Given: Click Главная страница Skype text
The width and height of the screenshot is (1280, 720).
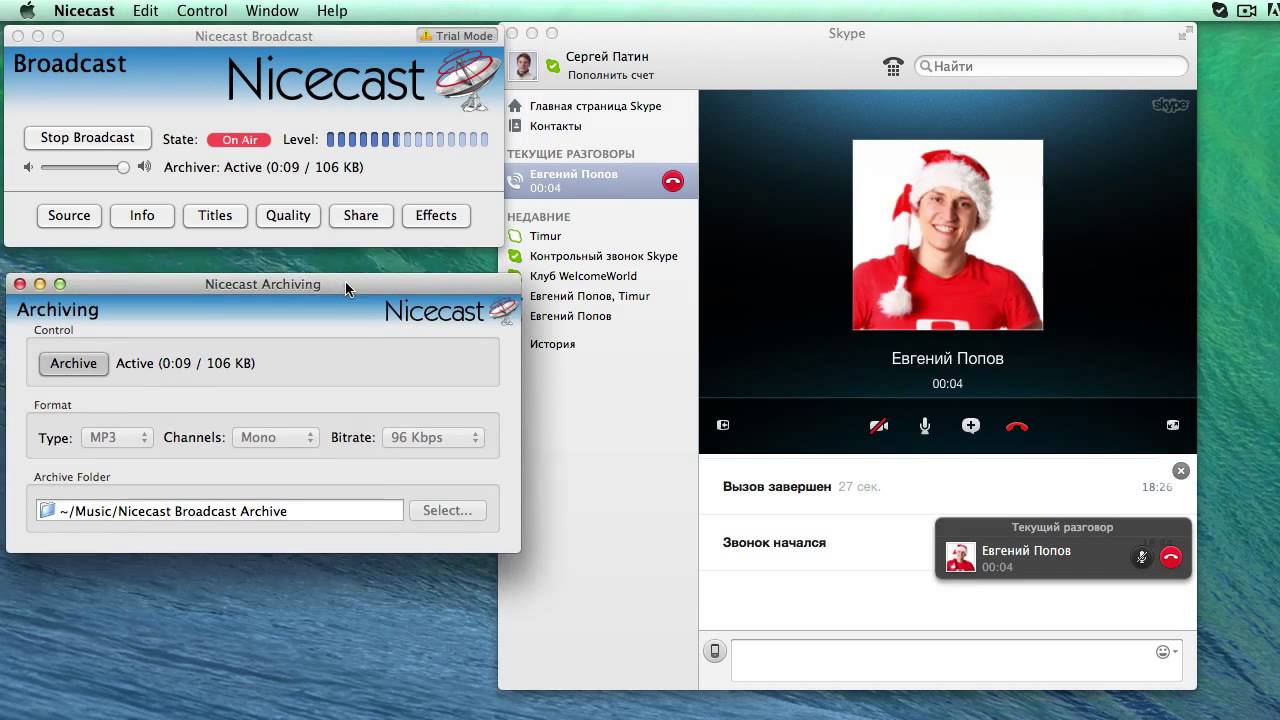Looking at the screenshot, I should click(x=595, y=106).
